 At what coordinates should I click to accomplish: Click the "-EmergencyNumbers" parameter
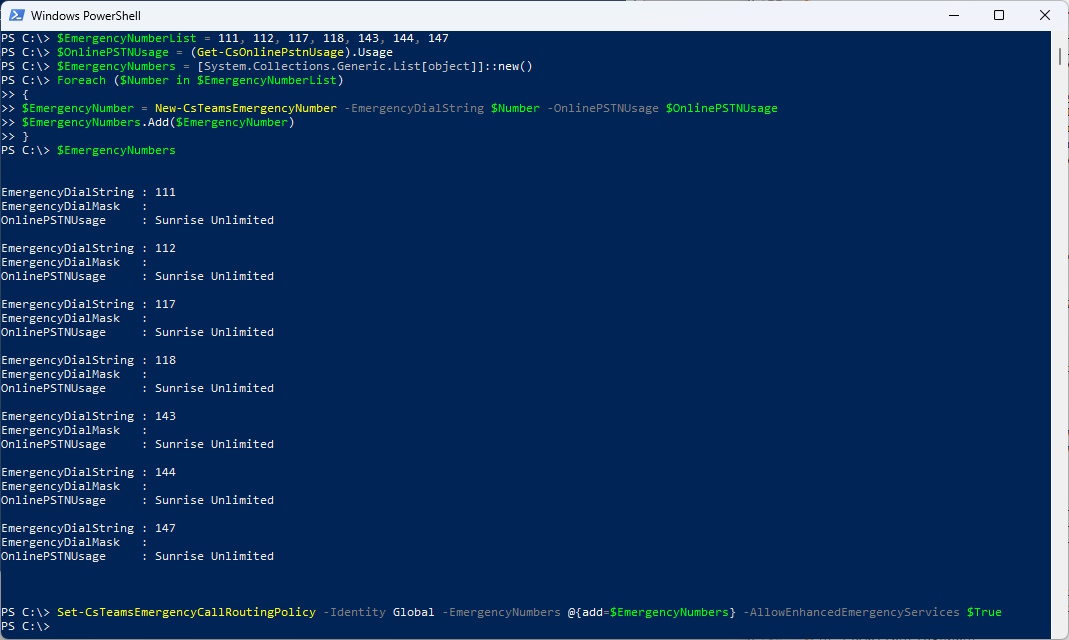(501, 612)
